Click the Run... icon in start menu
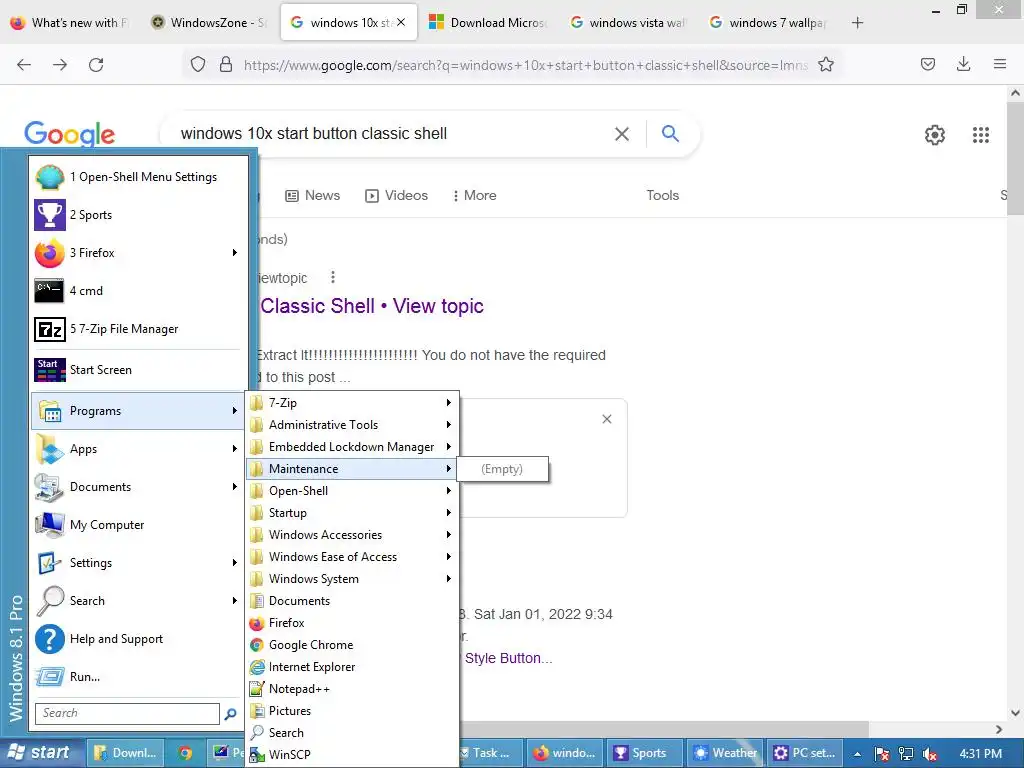The height and width of the screenshot is (768, 1024). click(x=50, y=677)
